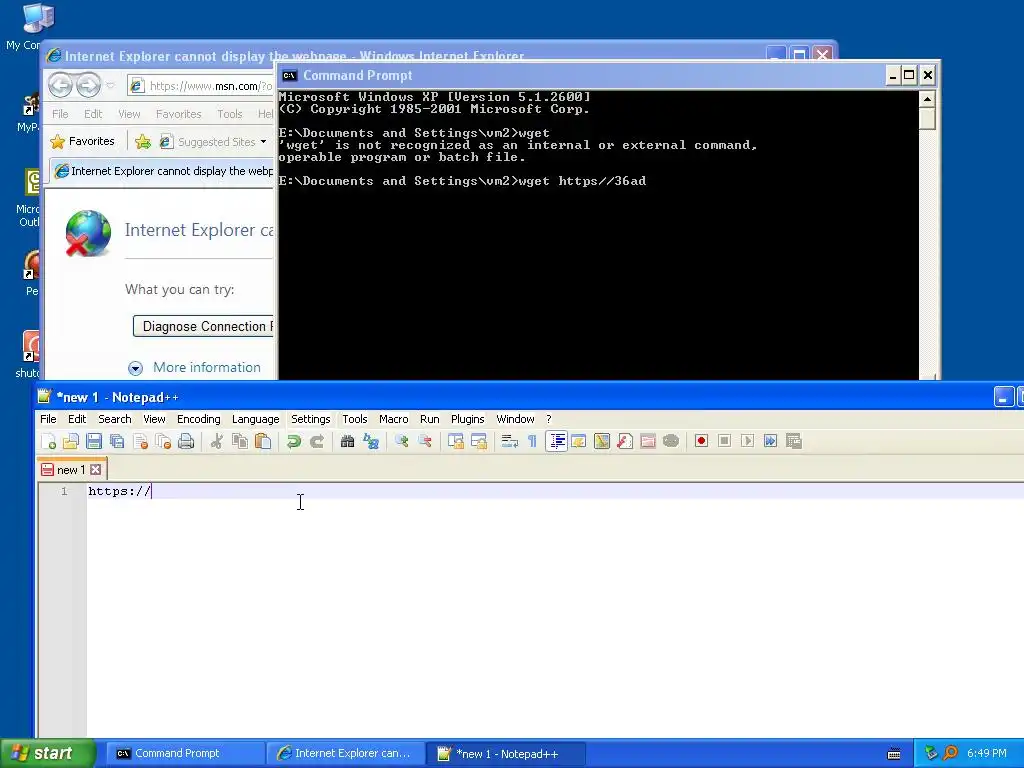Viewport: 1024px width, 768px height.
Task: Close current document via toolbar icon
Action: pos(140,441)
